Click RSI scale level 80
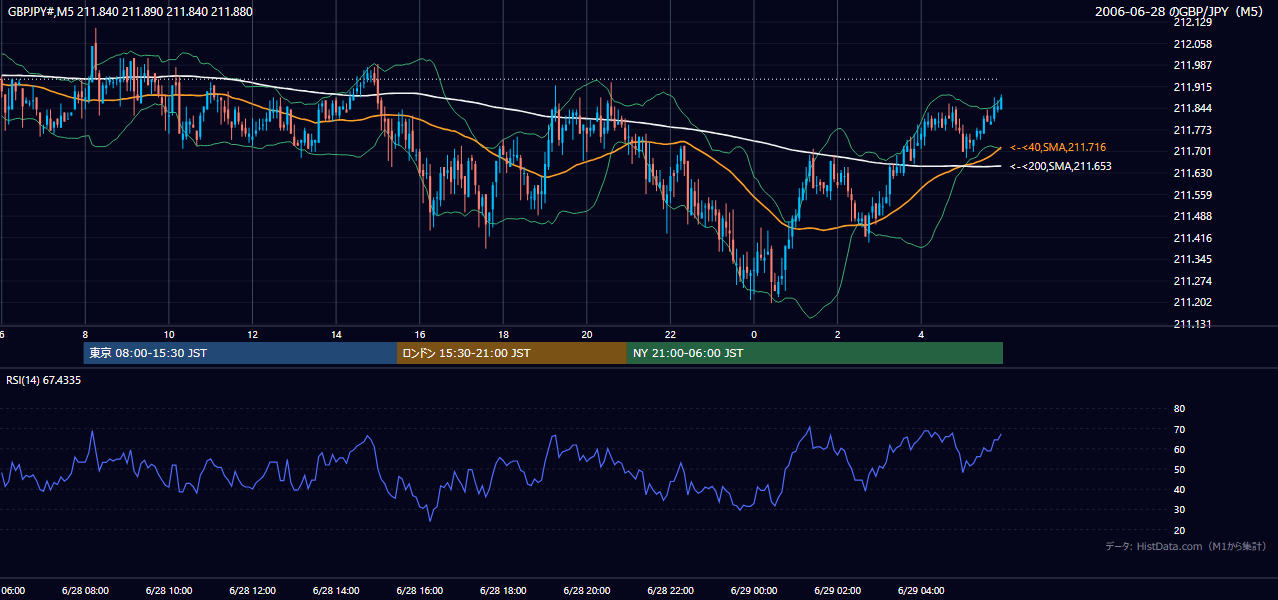 click(1179, 409)
